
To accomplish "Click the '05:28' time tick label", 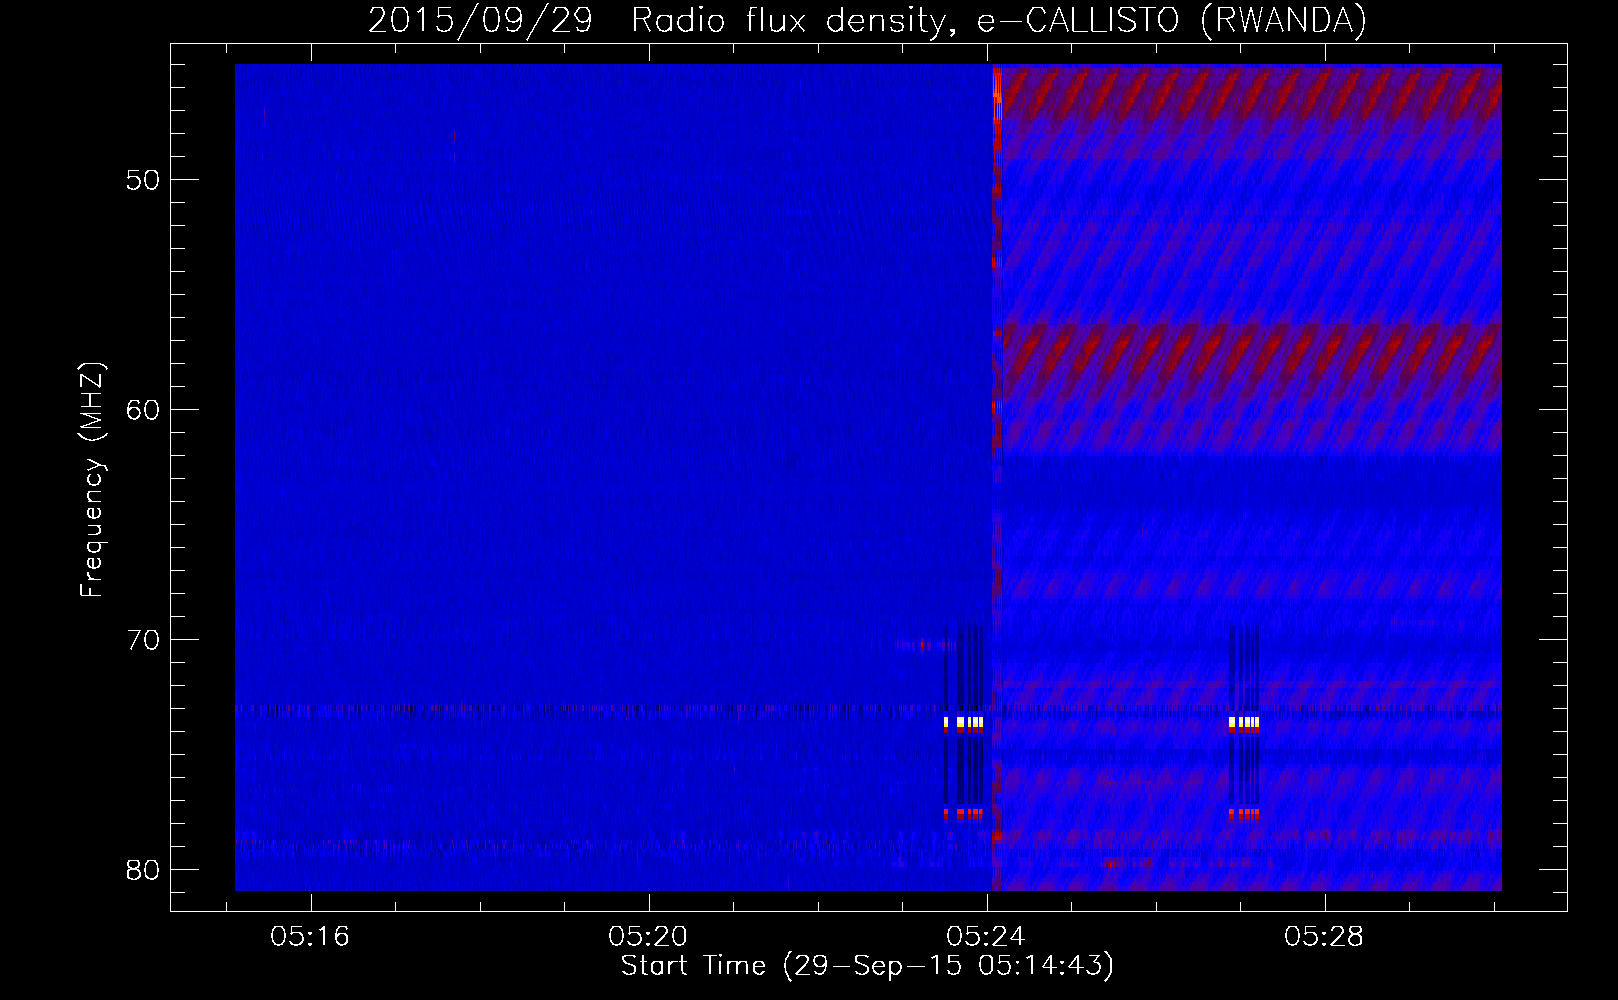I will click(x=1324, y=937).
